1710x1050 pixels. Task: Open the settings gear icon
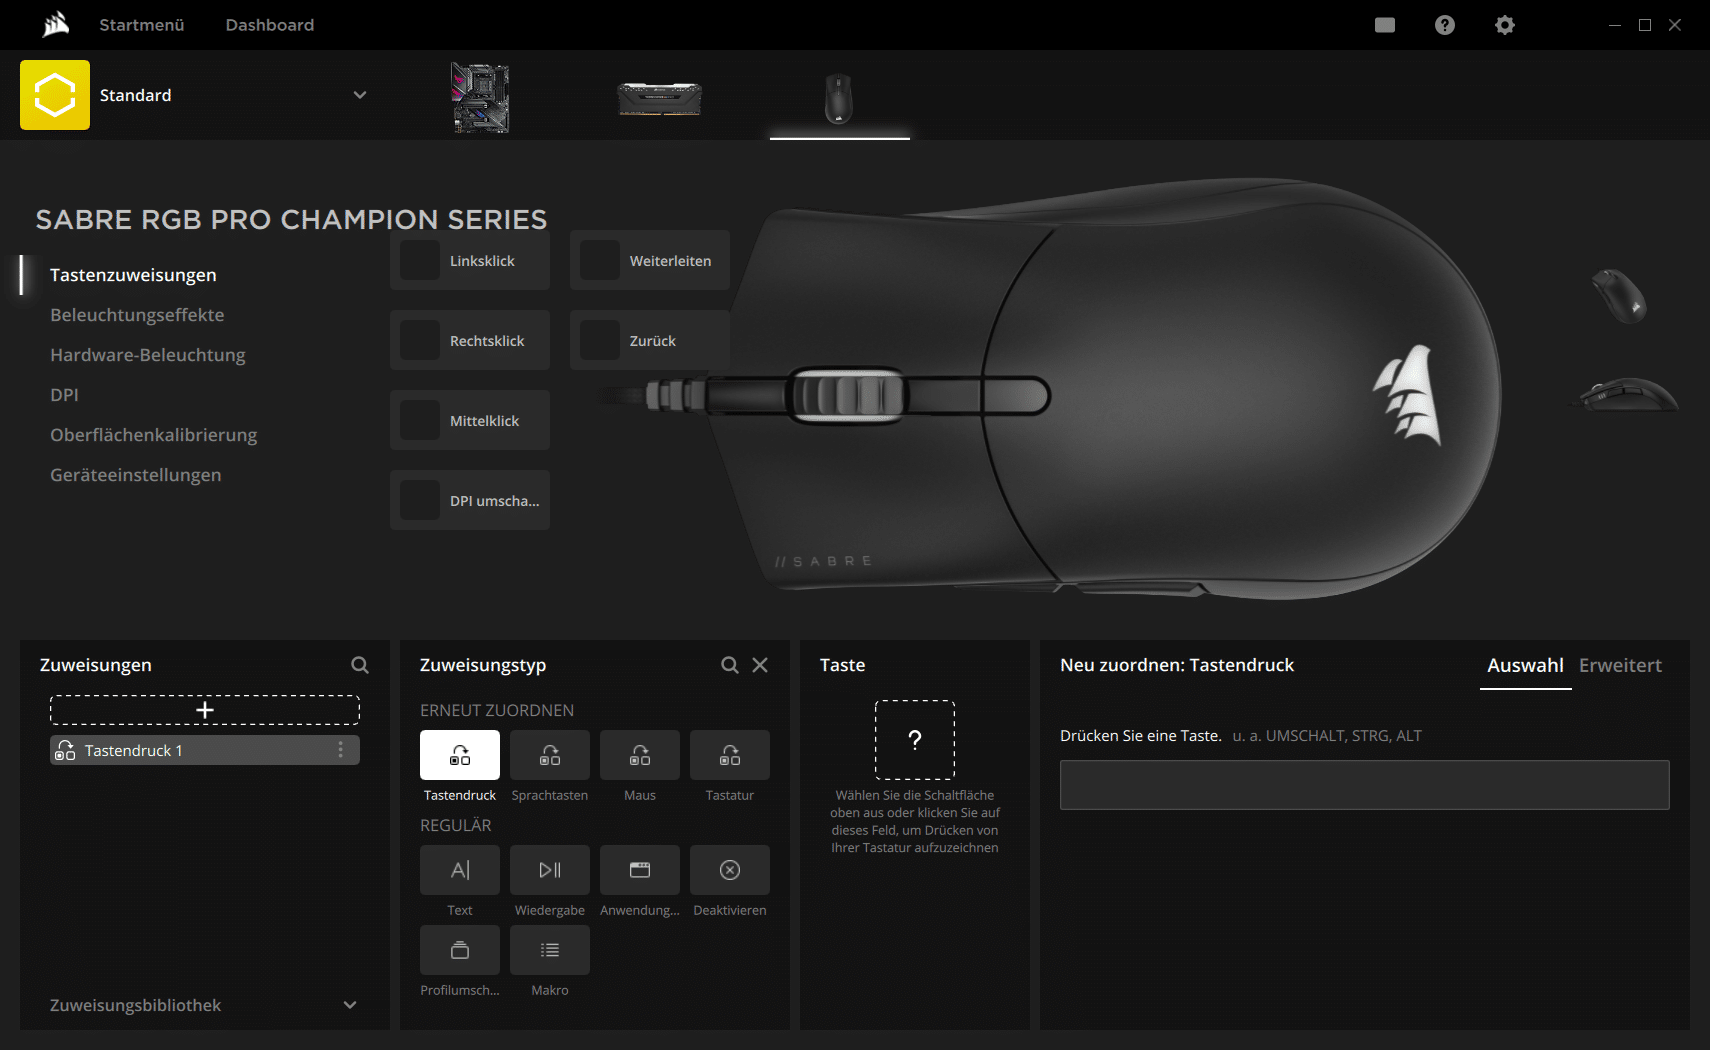[1504, 25]
